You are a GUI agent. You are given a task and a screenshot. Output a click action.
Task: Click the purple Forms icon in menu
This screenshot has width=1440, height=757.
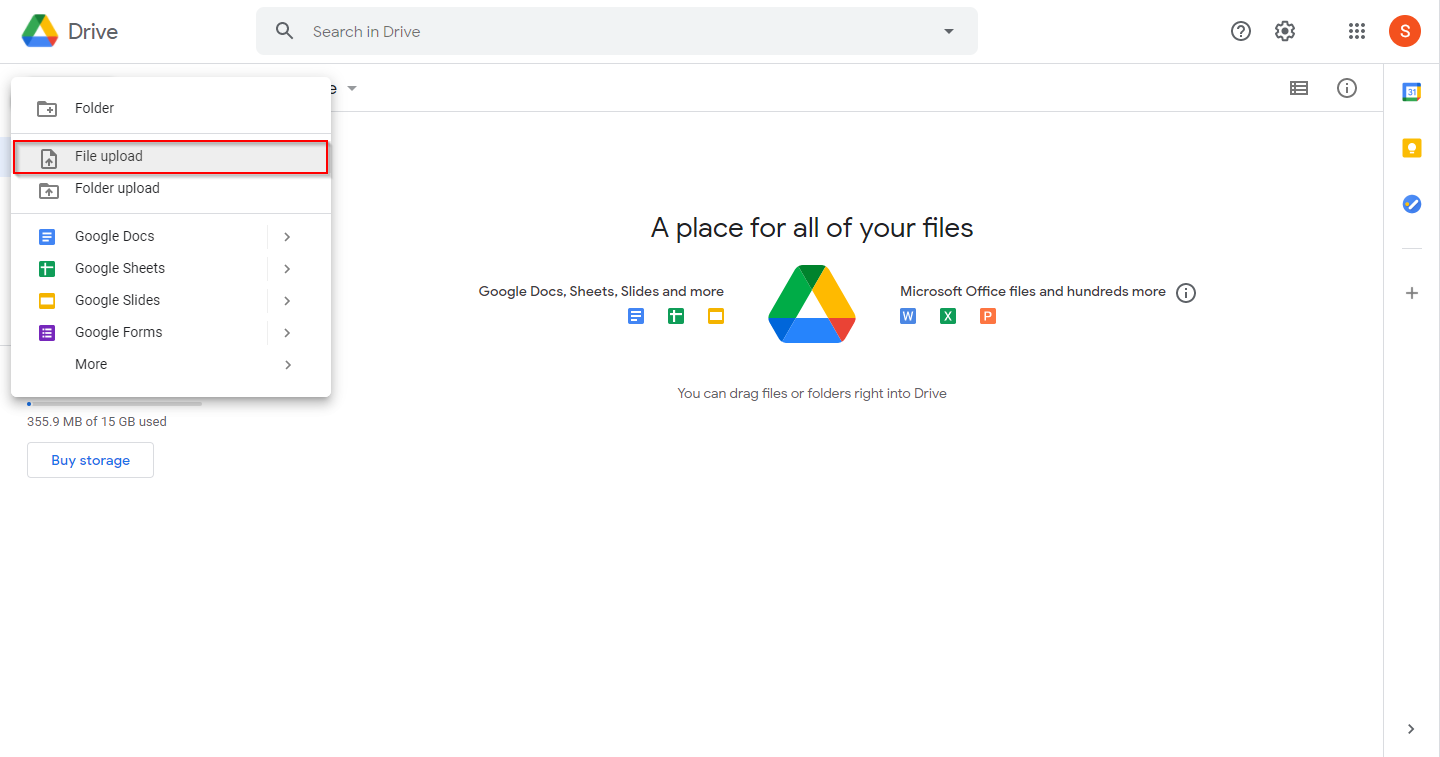[47, 333]
